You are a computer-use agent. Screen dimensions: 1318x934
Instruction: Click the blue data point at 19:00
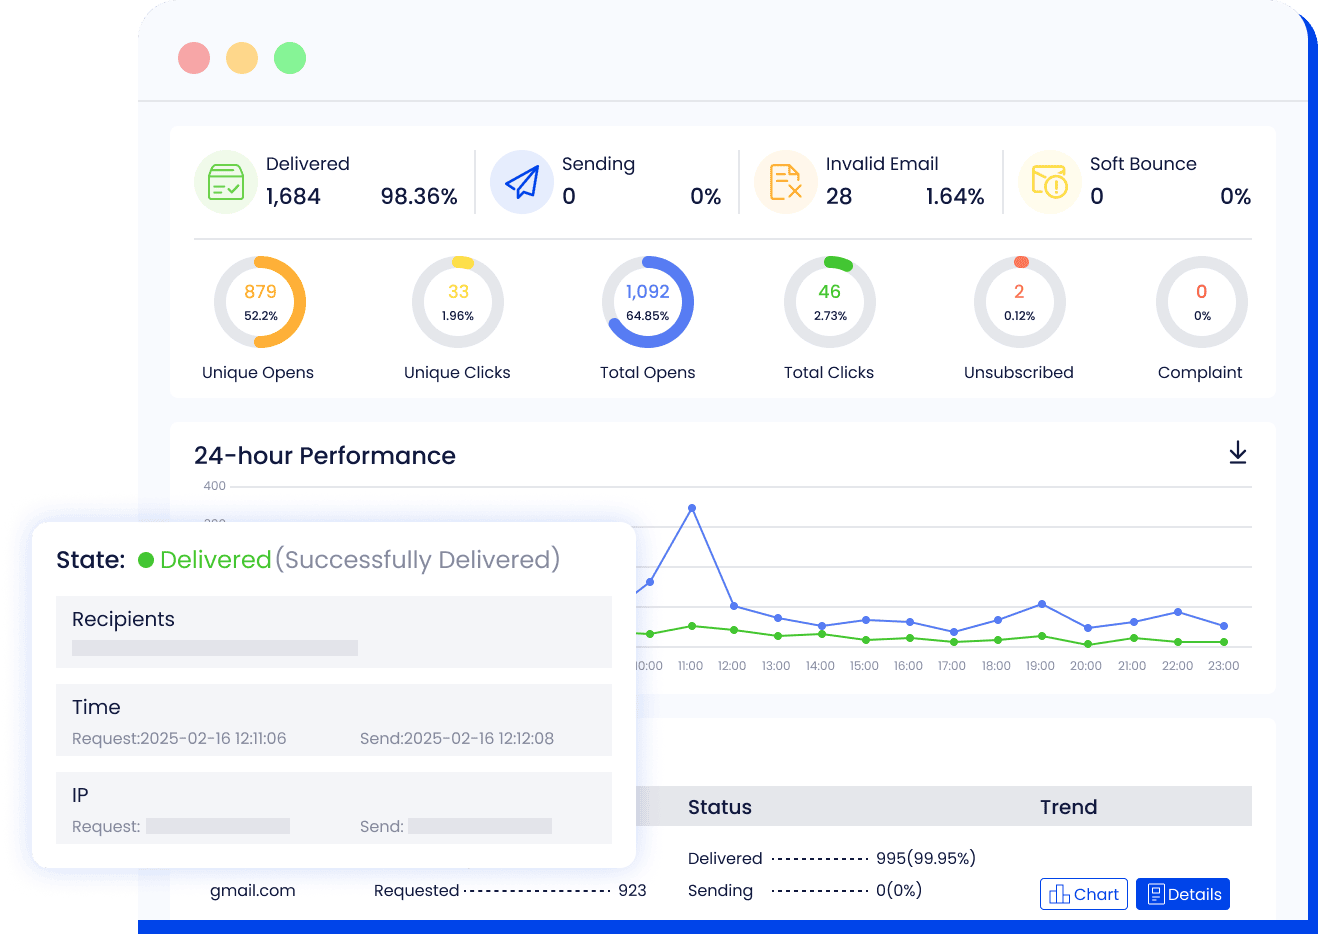pyautogui.click(x=1042, y=604)
